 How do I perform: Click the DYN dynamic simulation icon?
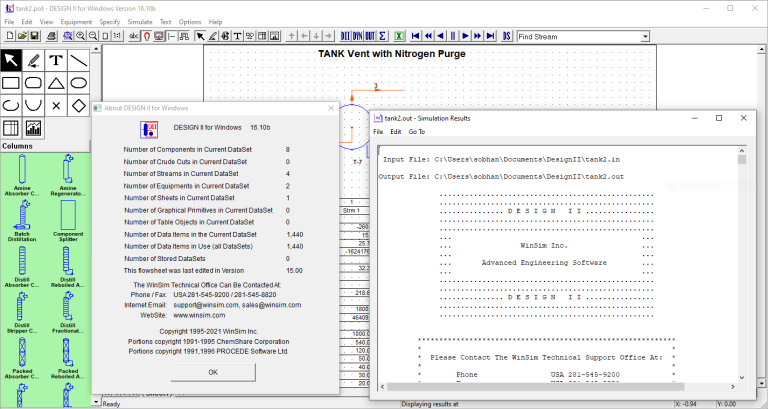[x=358, y=36]
